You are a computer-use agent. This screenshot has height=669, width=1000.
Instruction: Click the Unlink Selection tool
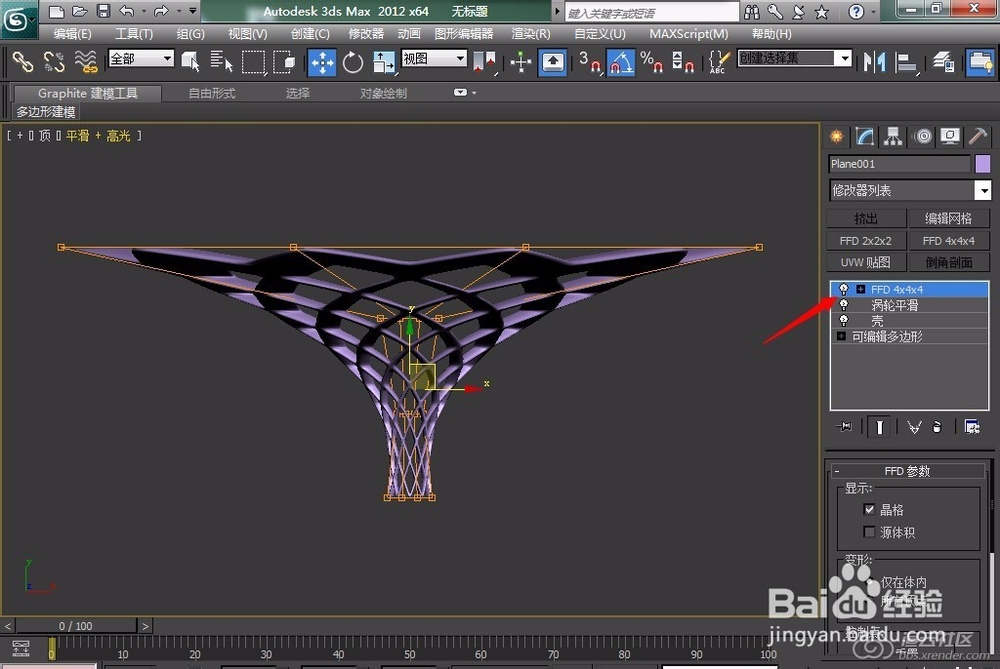54,62
